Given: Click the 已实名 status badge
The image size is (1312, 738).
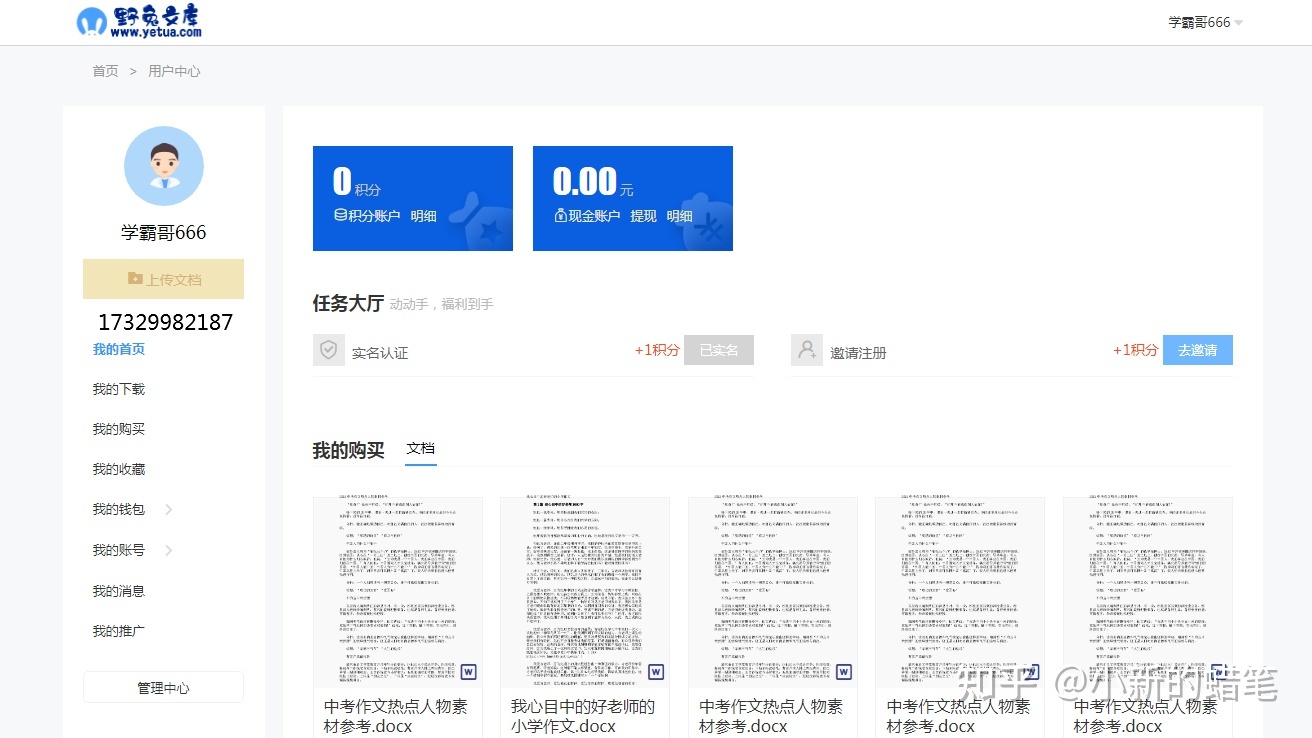Looking at the screenshot, I should (718, 350).
